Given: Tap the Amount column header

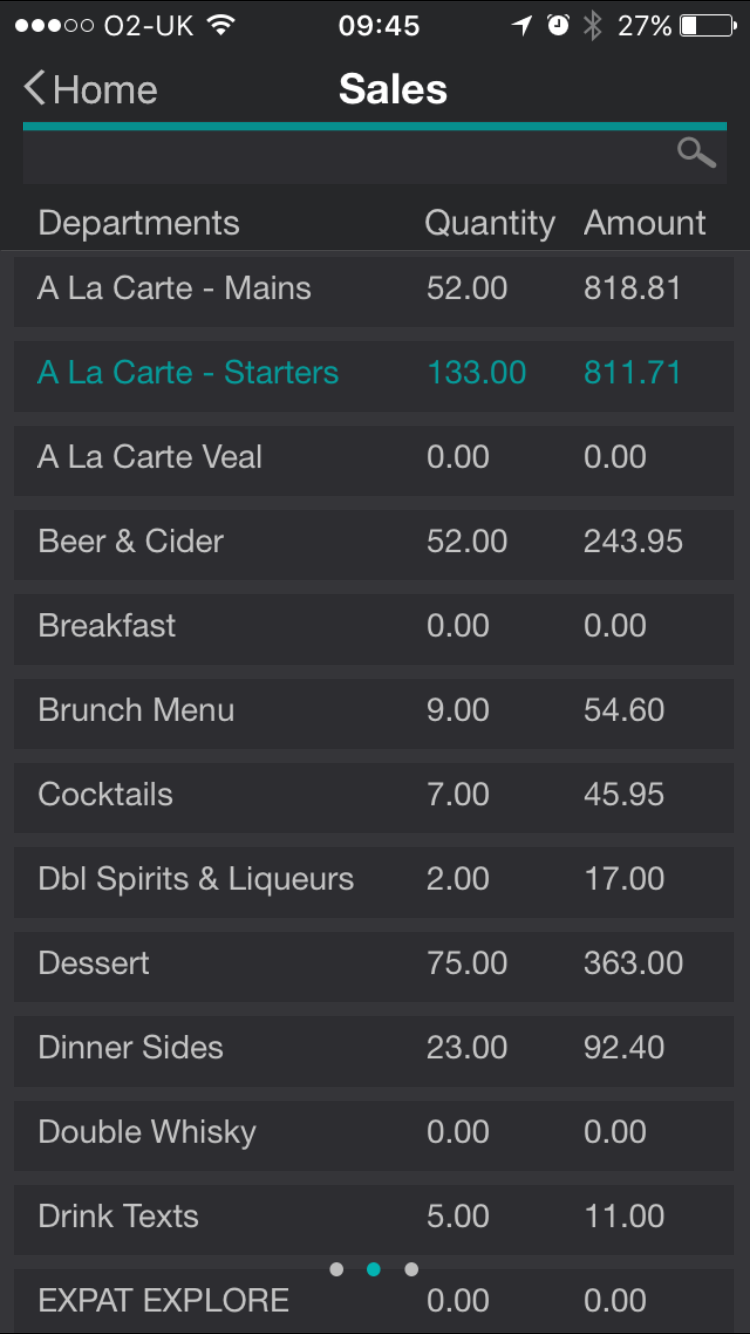Looking at the screenshot, I should [645, 223].
